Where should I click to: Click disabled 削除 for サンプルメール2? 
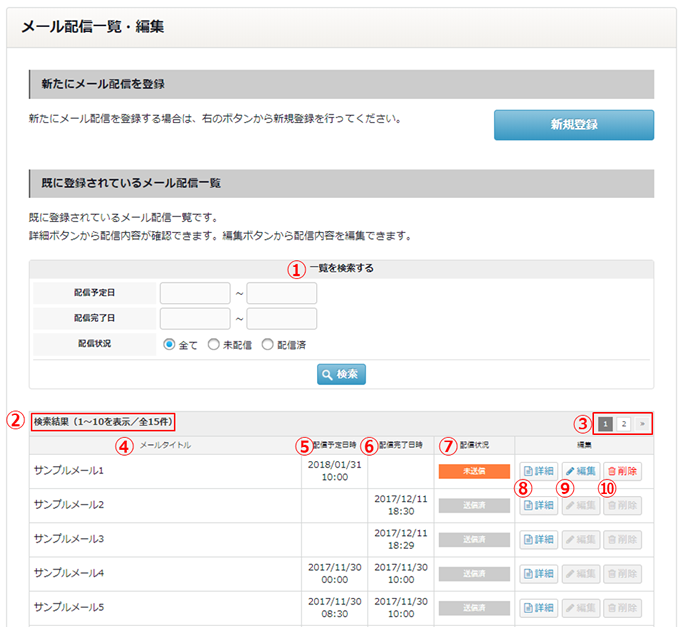[x=622, y=505]
